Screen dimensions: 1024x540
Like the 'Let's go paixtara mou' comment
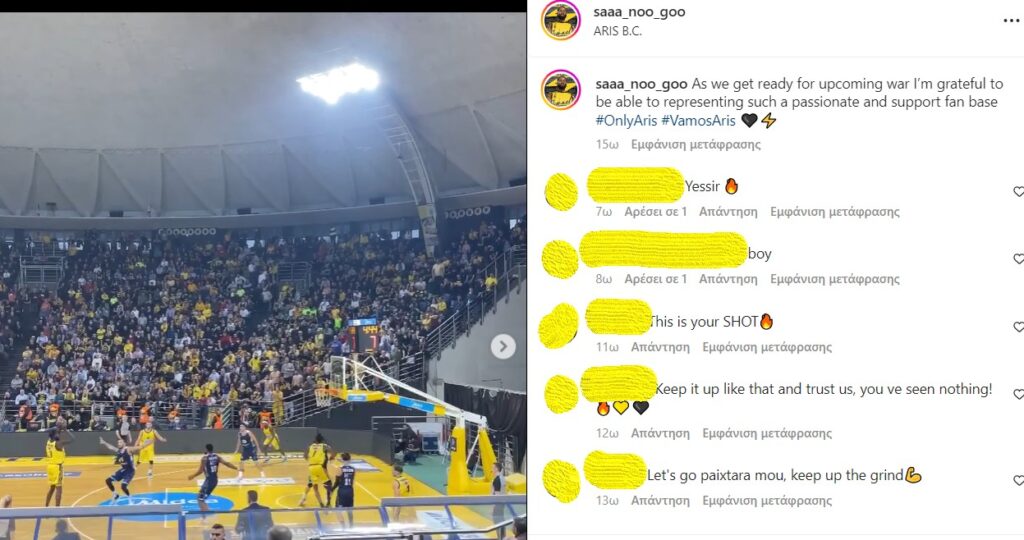click(x=1018, y=480)
